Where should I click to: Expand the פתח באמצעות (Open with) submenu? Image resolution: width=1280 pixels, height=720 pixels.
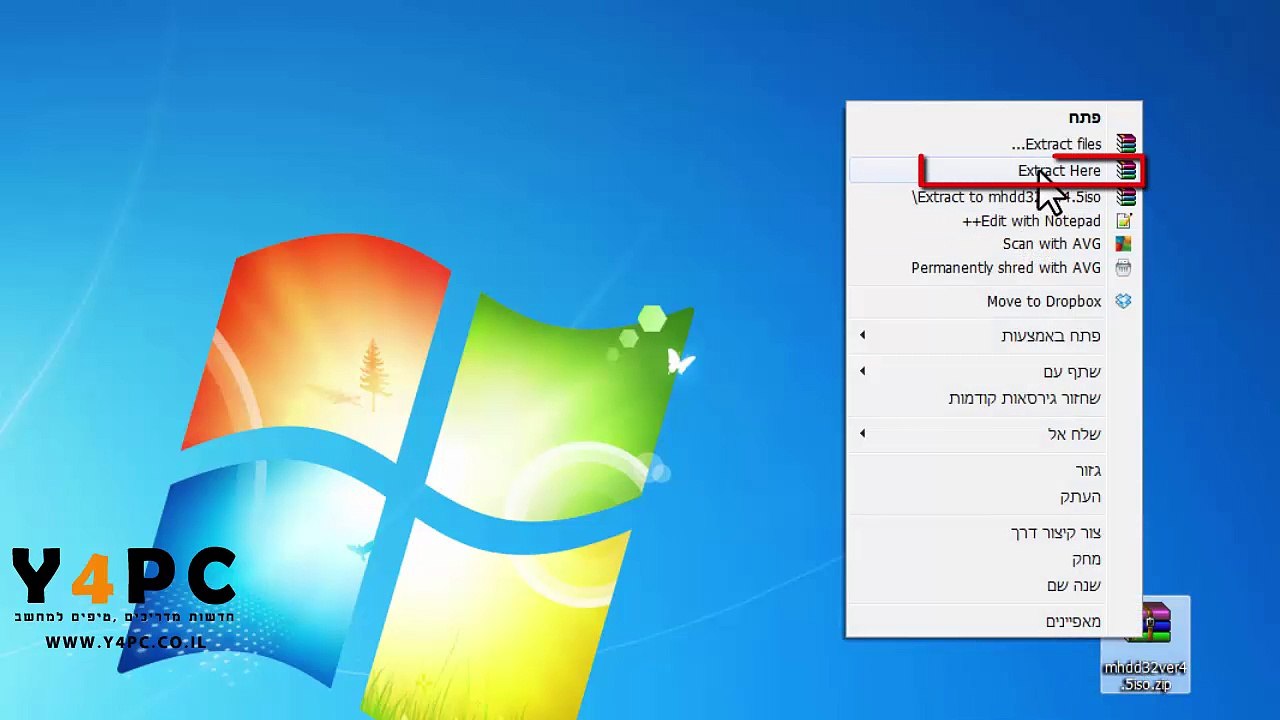tap(994, 336)
